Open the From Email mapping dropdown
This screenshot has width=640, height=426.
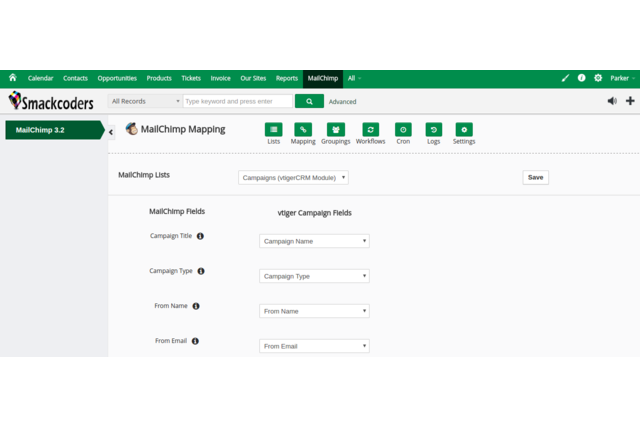pyautogui.click(x=314, y=346)
